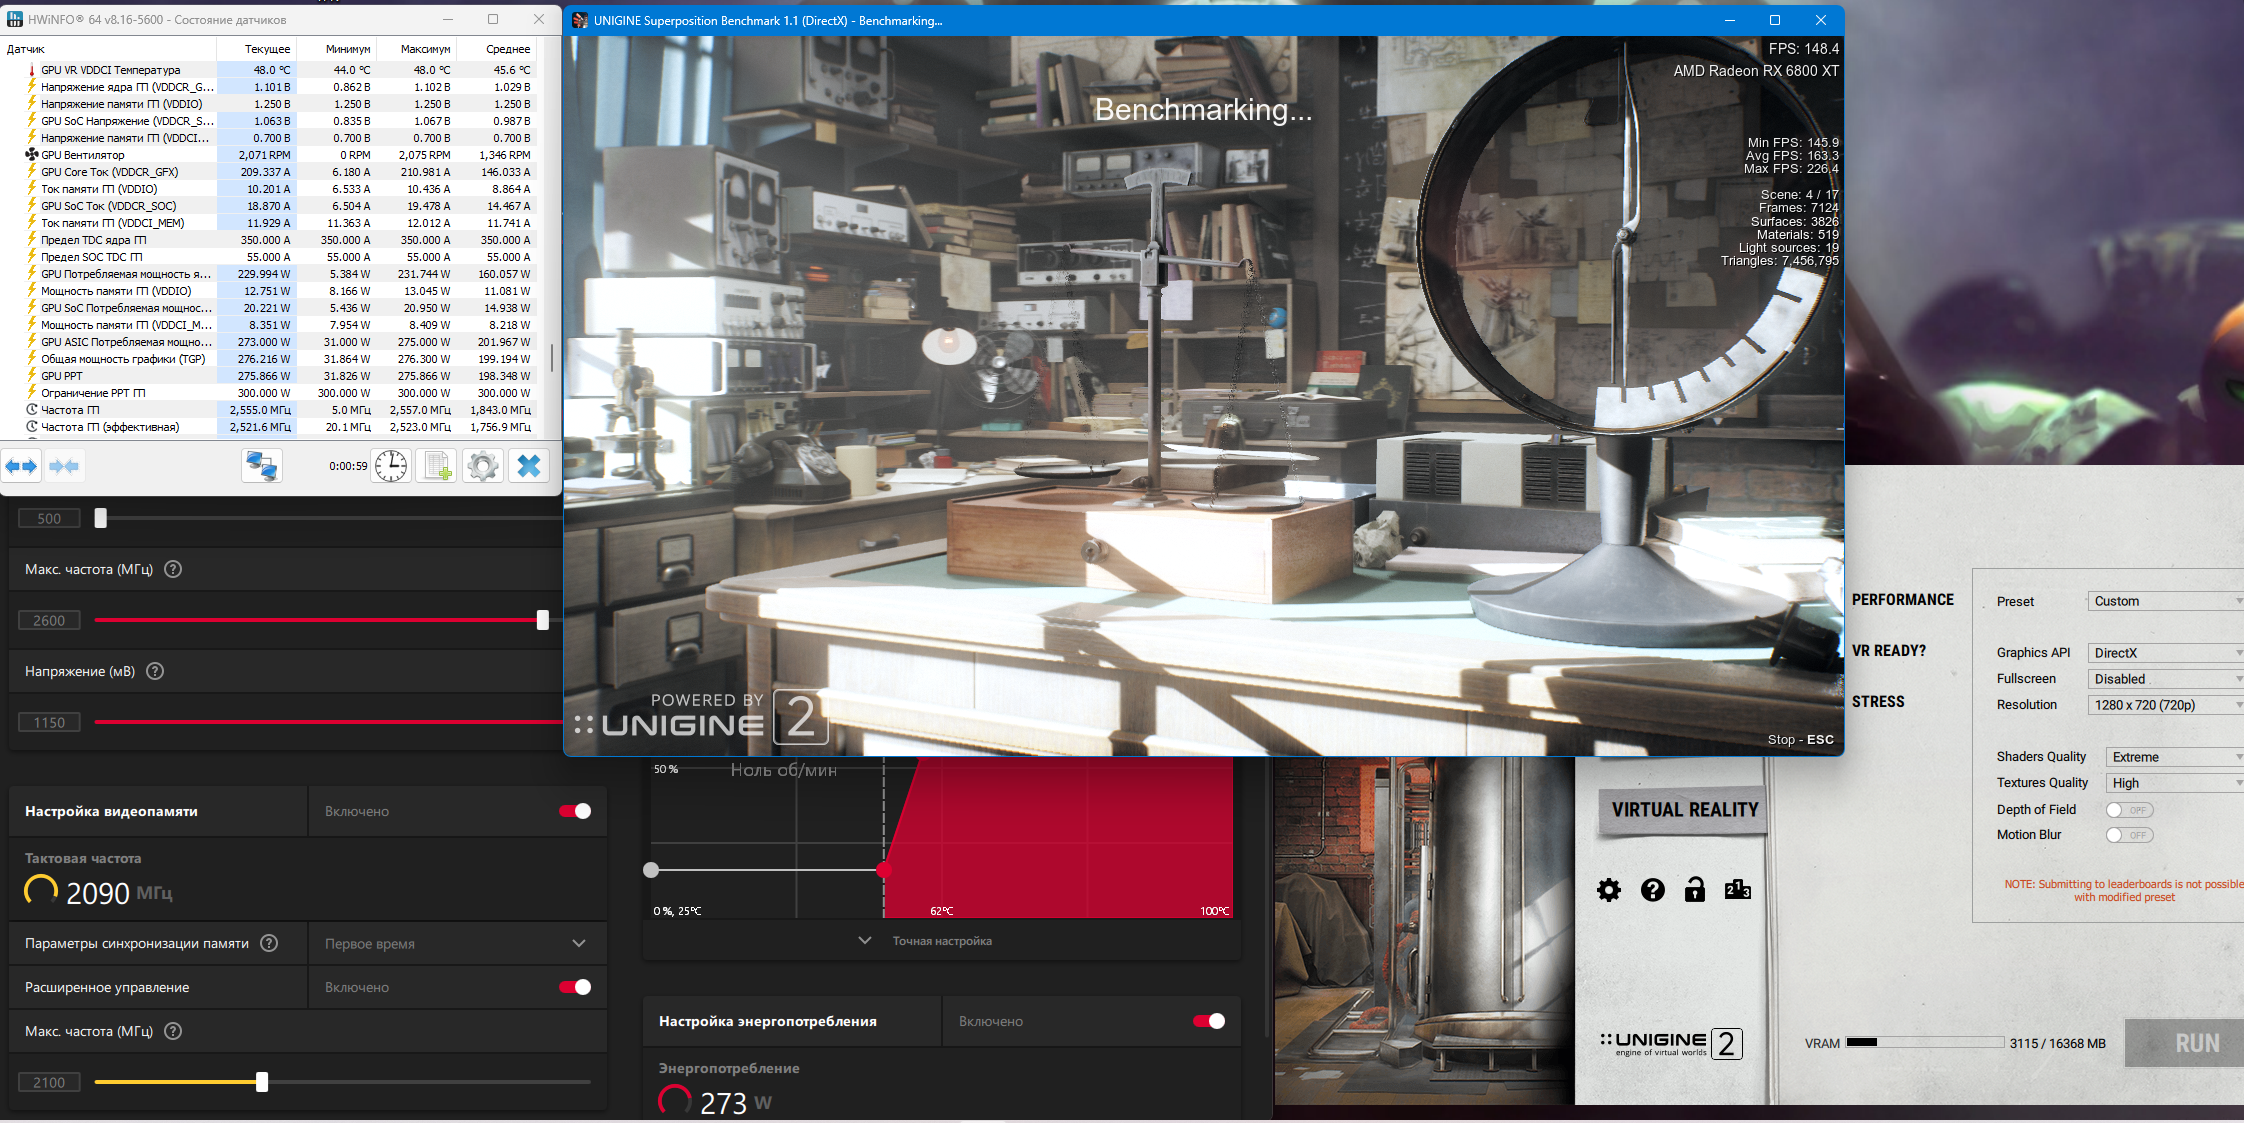Image resolution: width=2244 pixels, height=1123 pixels.
Task: Click the HWiNFO log file icon
Action: (437, 466)
